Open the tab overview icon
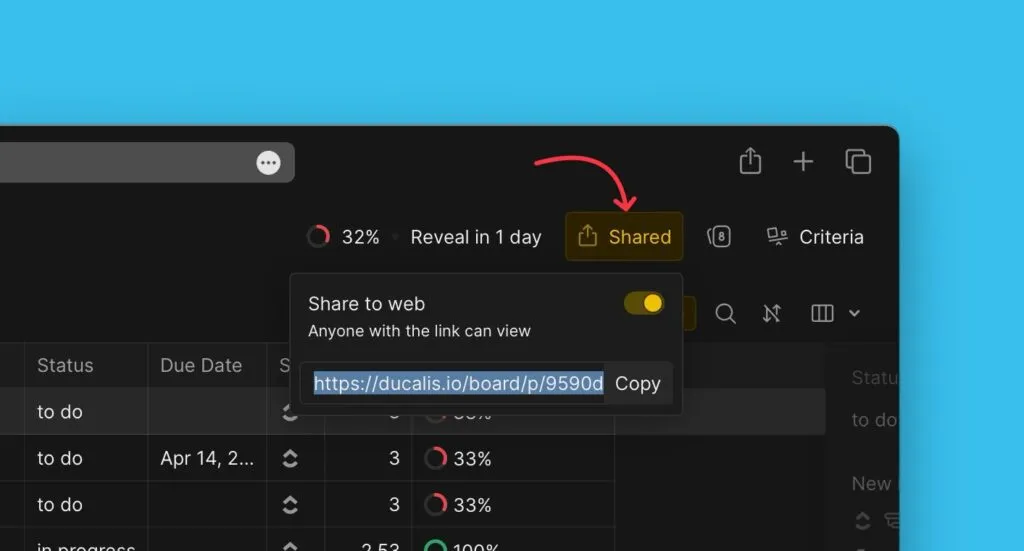1024x551 pixels. (858, 161)
